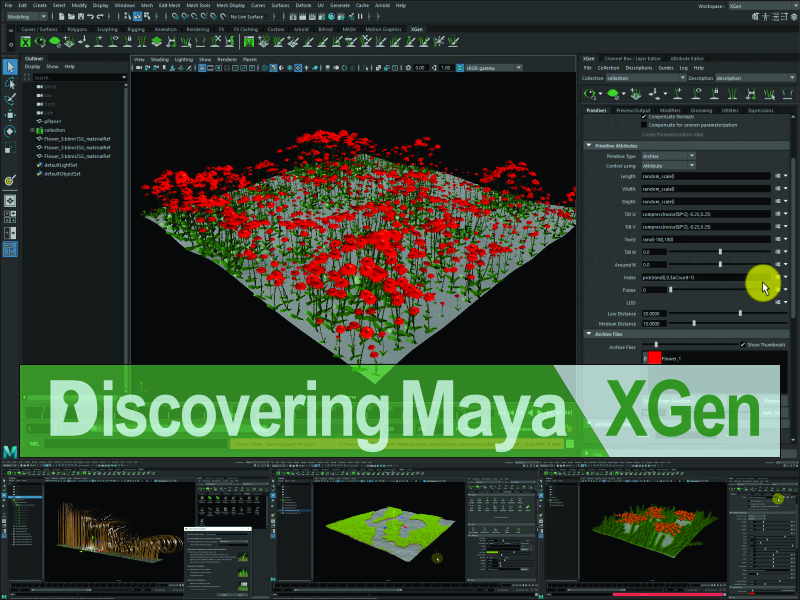Expand the collection node in Outliner
The height and width of the screenshot is (600, 800).
pos(33,130)
